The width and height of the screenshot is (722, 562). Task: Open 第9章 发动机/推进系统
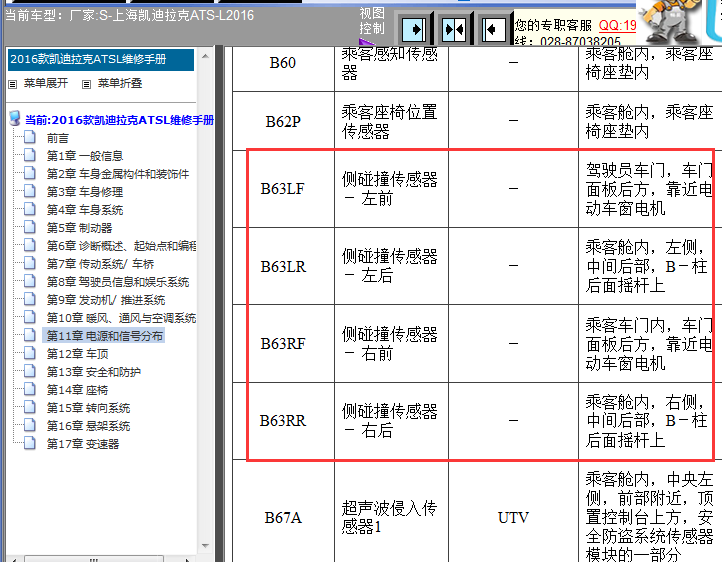click(106, 300)
